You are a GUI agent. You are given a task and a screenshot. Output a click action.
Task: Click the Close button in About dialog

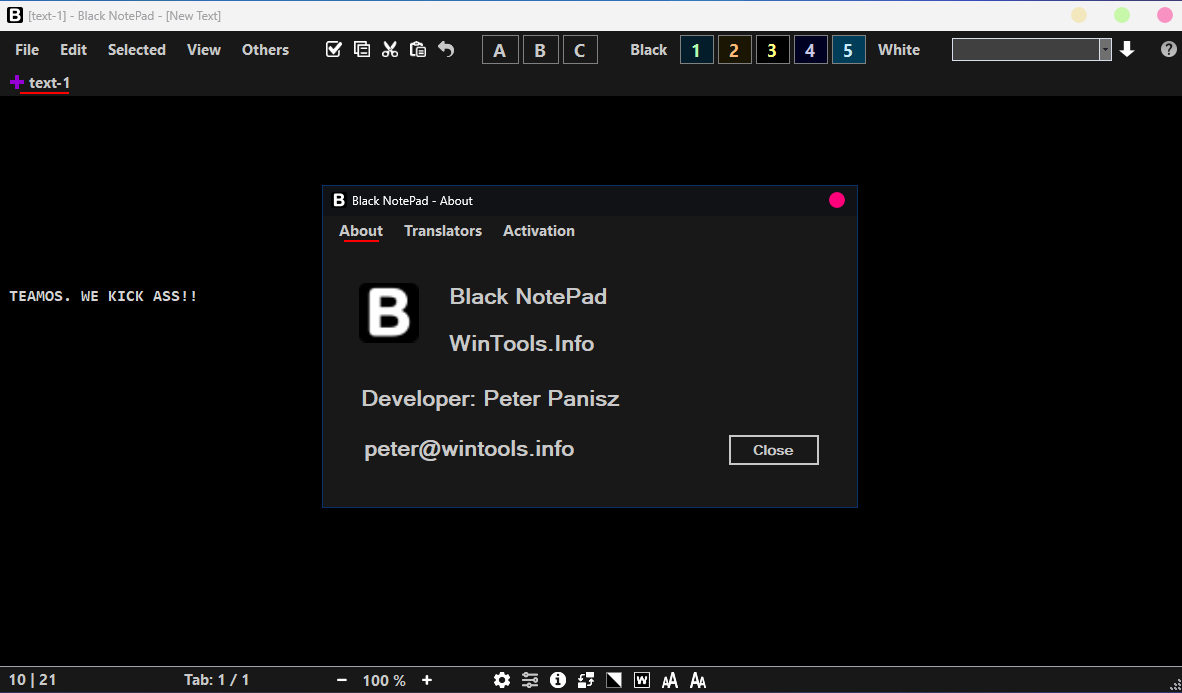(773, 450)
